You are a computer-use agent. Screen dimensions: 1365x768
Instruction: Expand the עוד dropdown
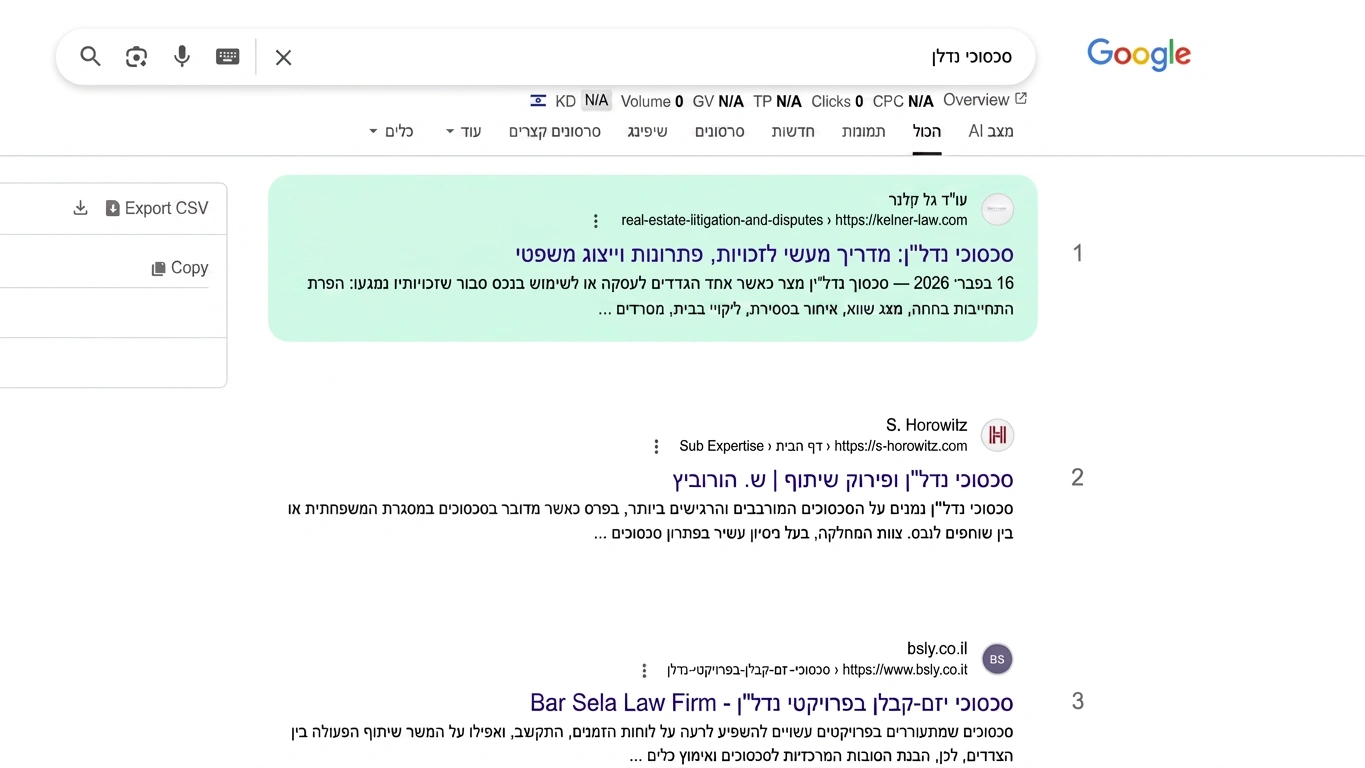464,131
